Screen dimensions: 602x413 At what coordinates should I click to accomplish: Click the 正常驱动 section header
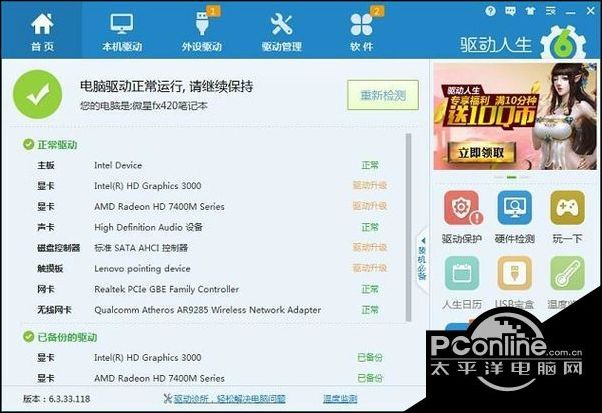click(50, 145)
